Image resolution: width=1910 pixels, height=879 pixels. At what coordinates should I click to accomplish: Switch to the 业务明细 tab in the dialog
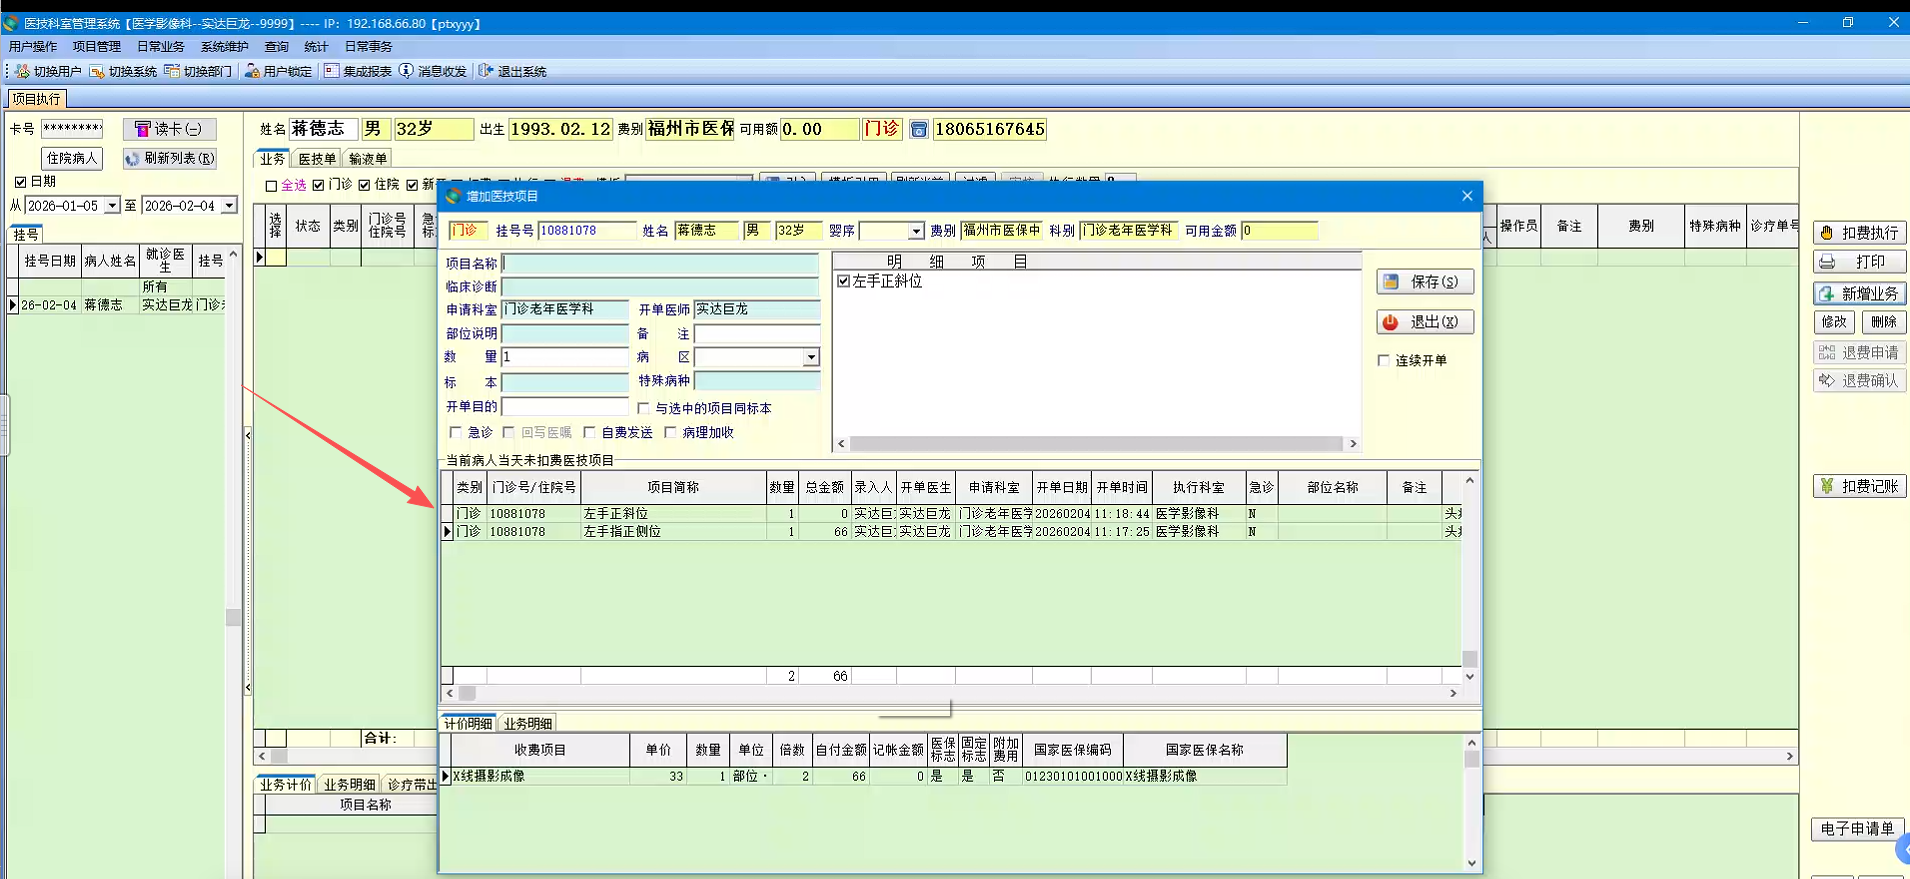click(x=528, y=723)
